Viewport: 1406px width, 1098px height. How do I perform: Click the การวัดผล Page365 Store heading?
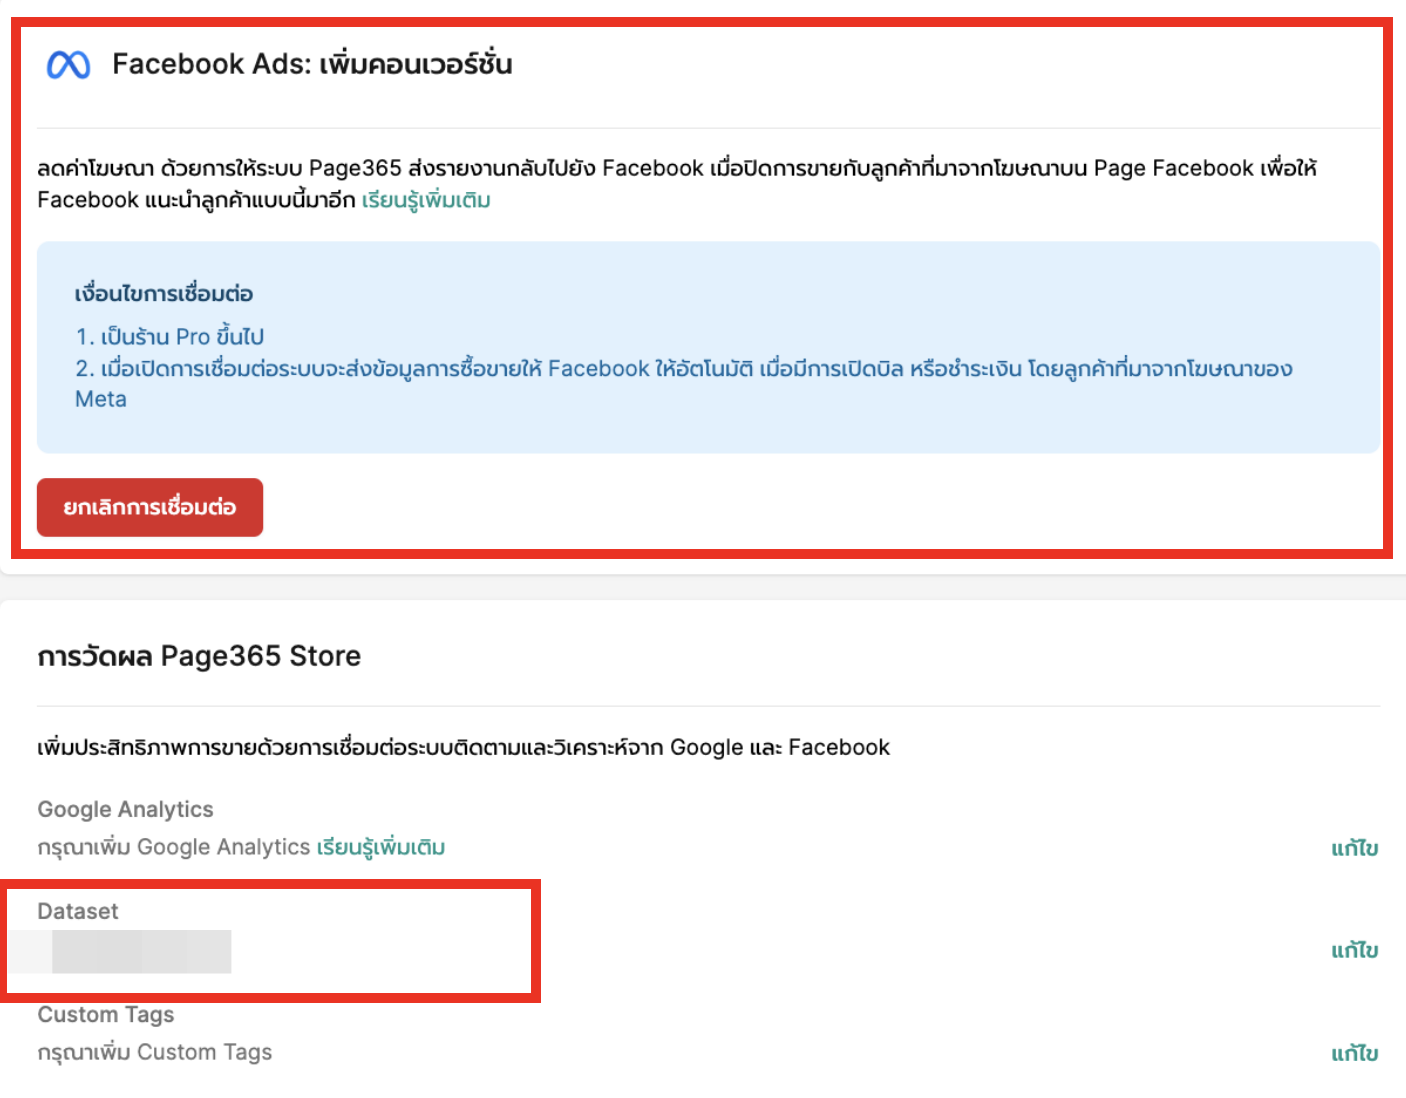pyautogui.click(x=199, y=656)
